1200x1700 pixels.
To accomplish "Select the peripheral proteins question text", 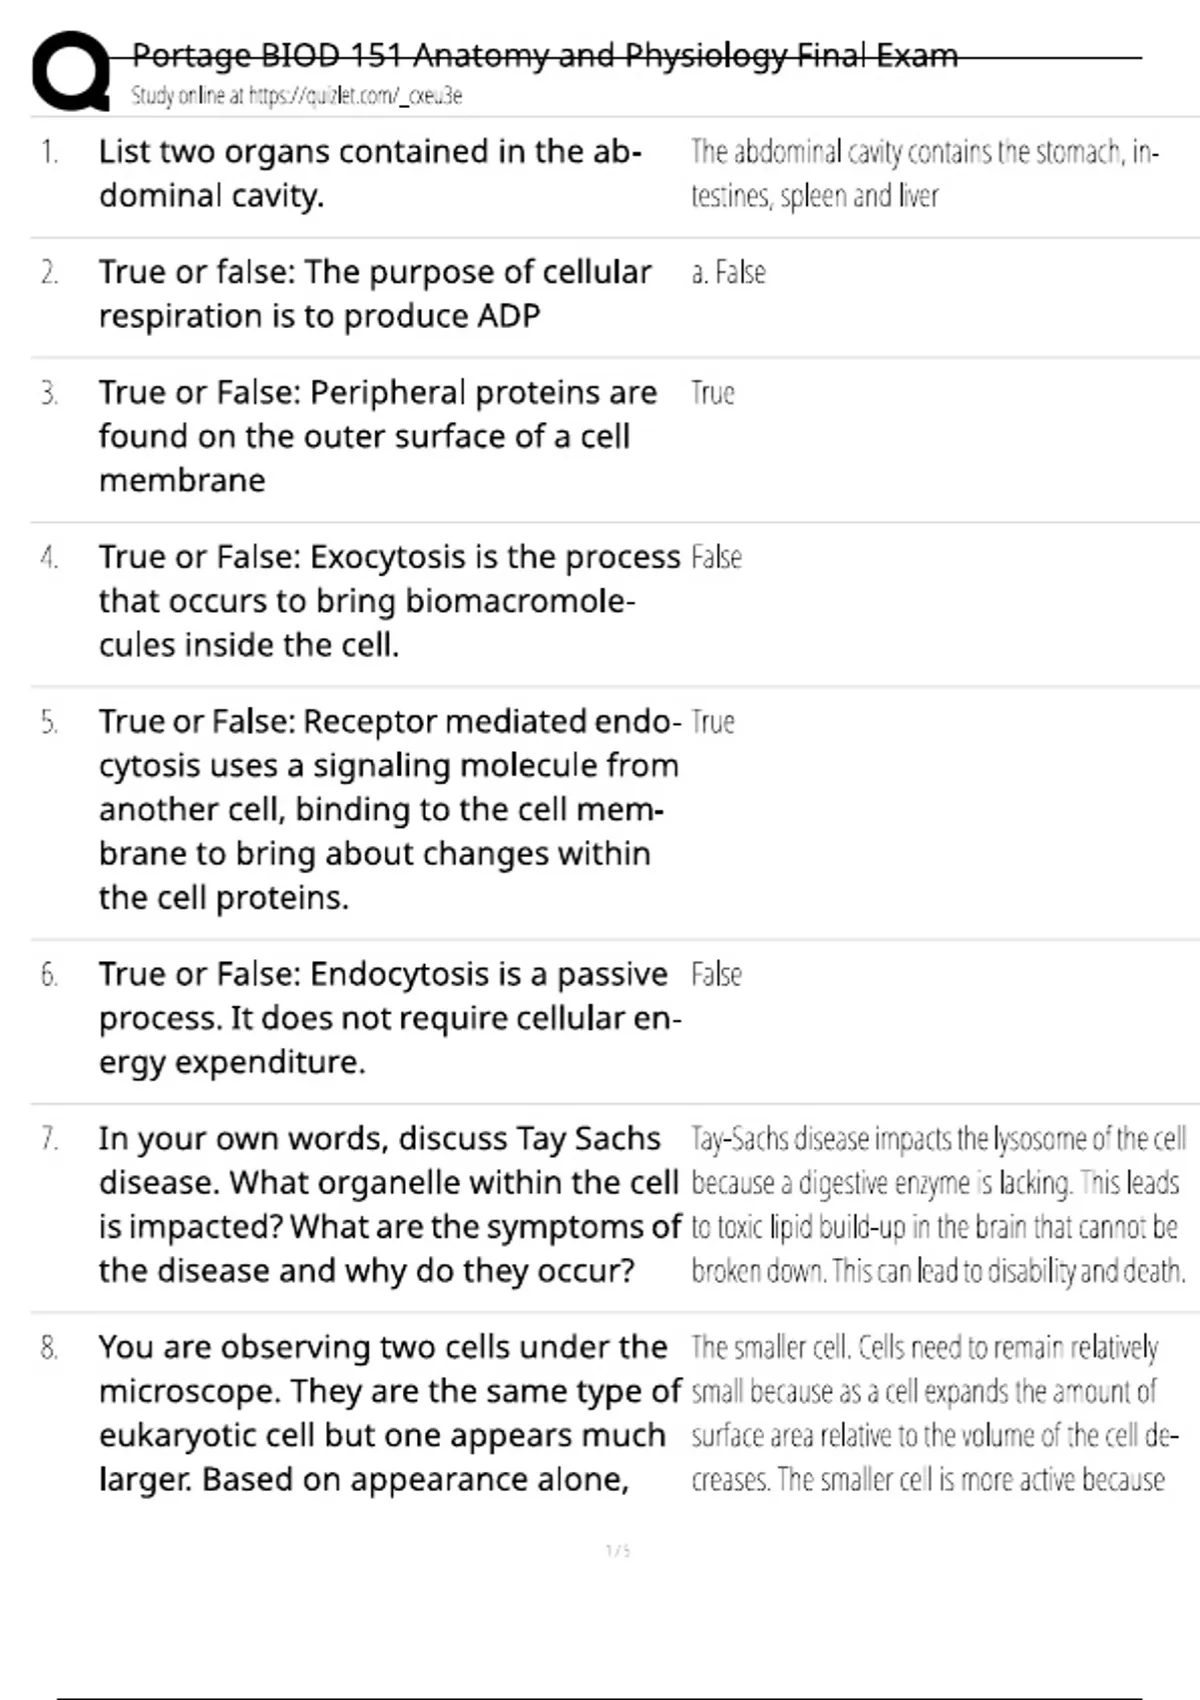I will point(377,436).
